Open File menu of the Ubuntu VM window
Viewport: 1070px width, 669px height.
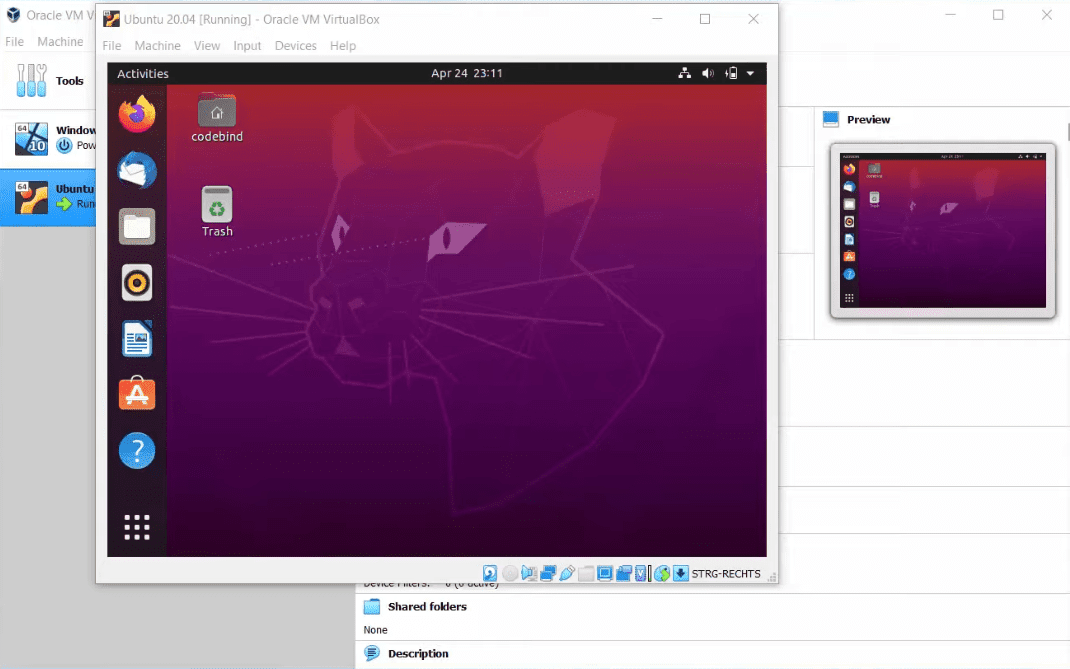[x=112, y=46]
